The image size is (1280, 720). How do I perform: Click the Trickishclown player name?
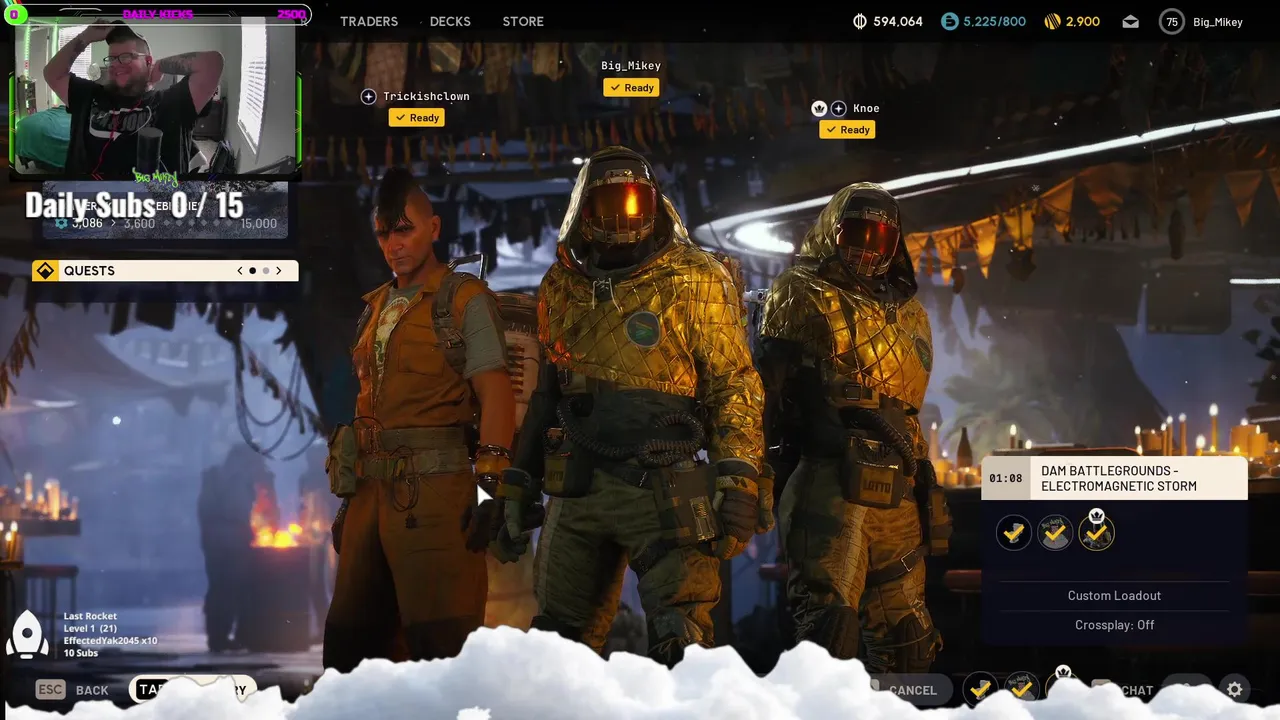(x=426, y=96)
